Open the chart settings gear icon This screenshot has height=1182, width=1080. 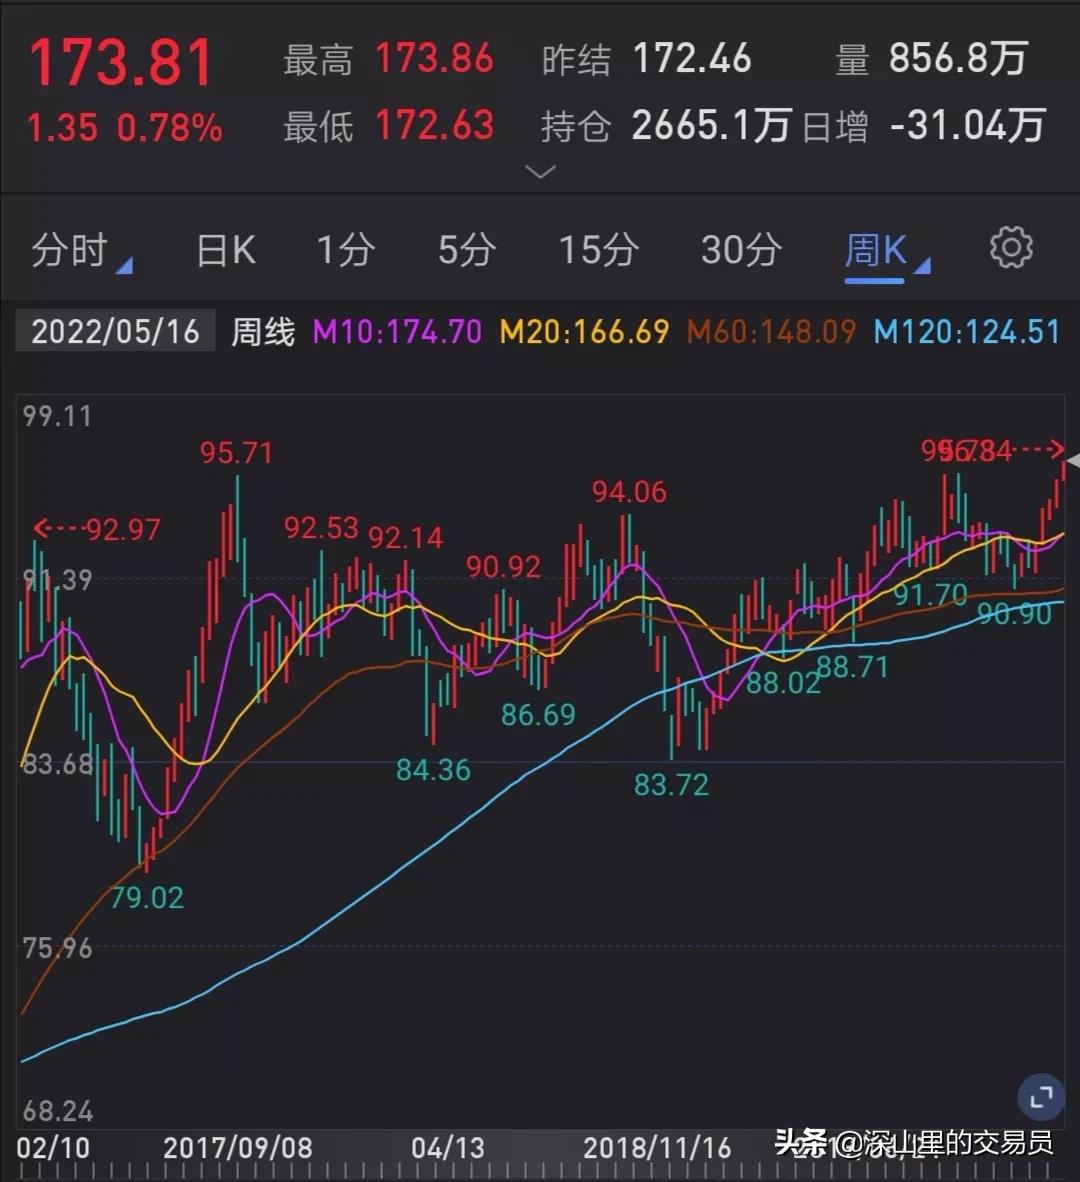pyautogui.click(x=1013, y=249)
